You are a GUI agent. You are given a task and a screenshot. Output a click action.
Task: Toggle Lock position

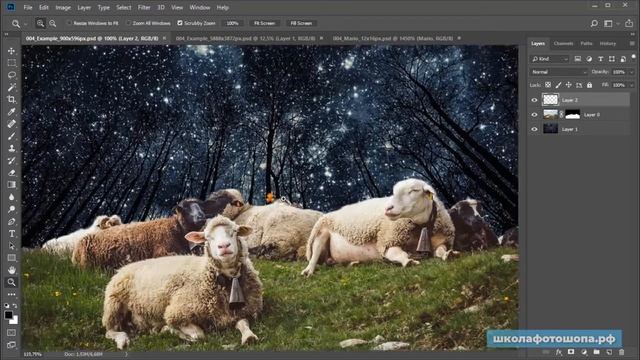[x=569, y=85]
